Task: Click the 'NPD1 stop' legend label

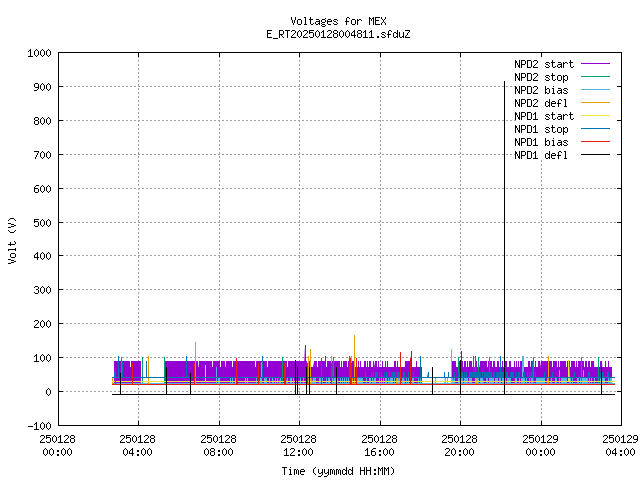Action: [541, 129]
